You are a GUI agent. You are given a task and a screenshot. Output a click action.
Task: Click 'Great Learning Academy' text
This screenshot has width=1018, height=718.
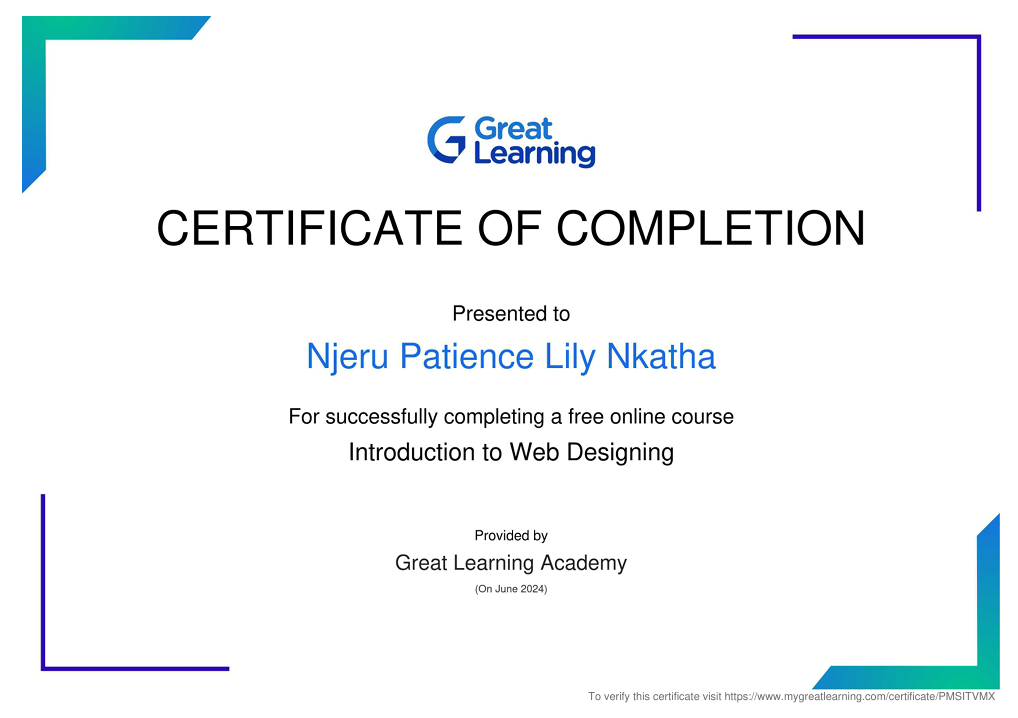coord(511,563)
